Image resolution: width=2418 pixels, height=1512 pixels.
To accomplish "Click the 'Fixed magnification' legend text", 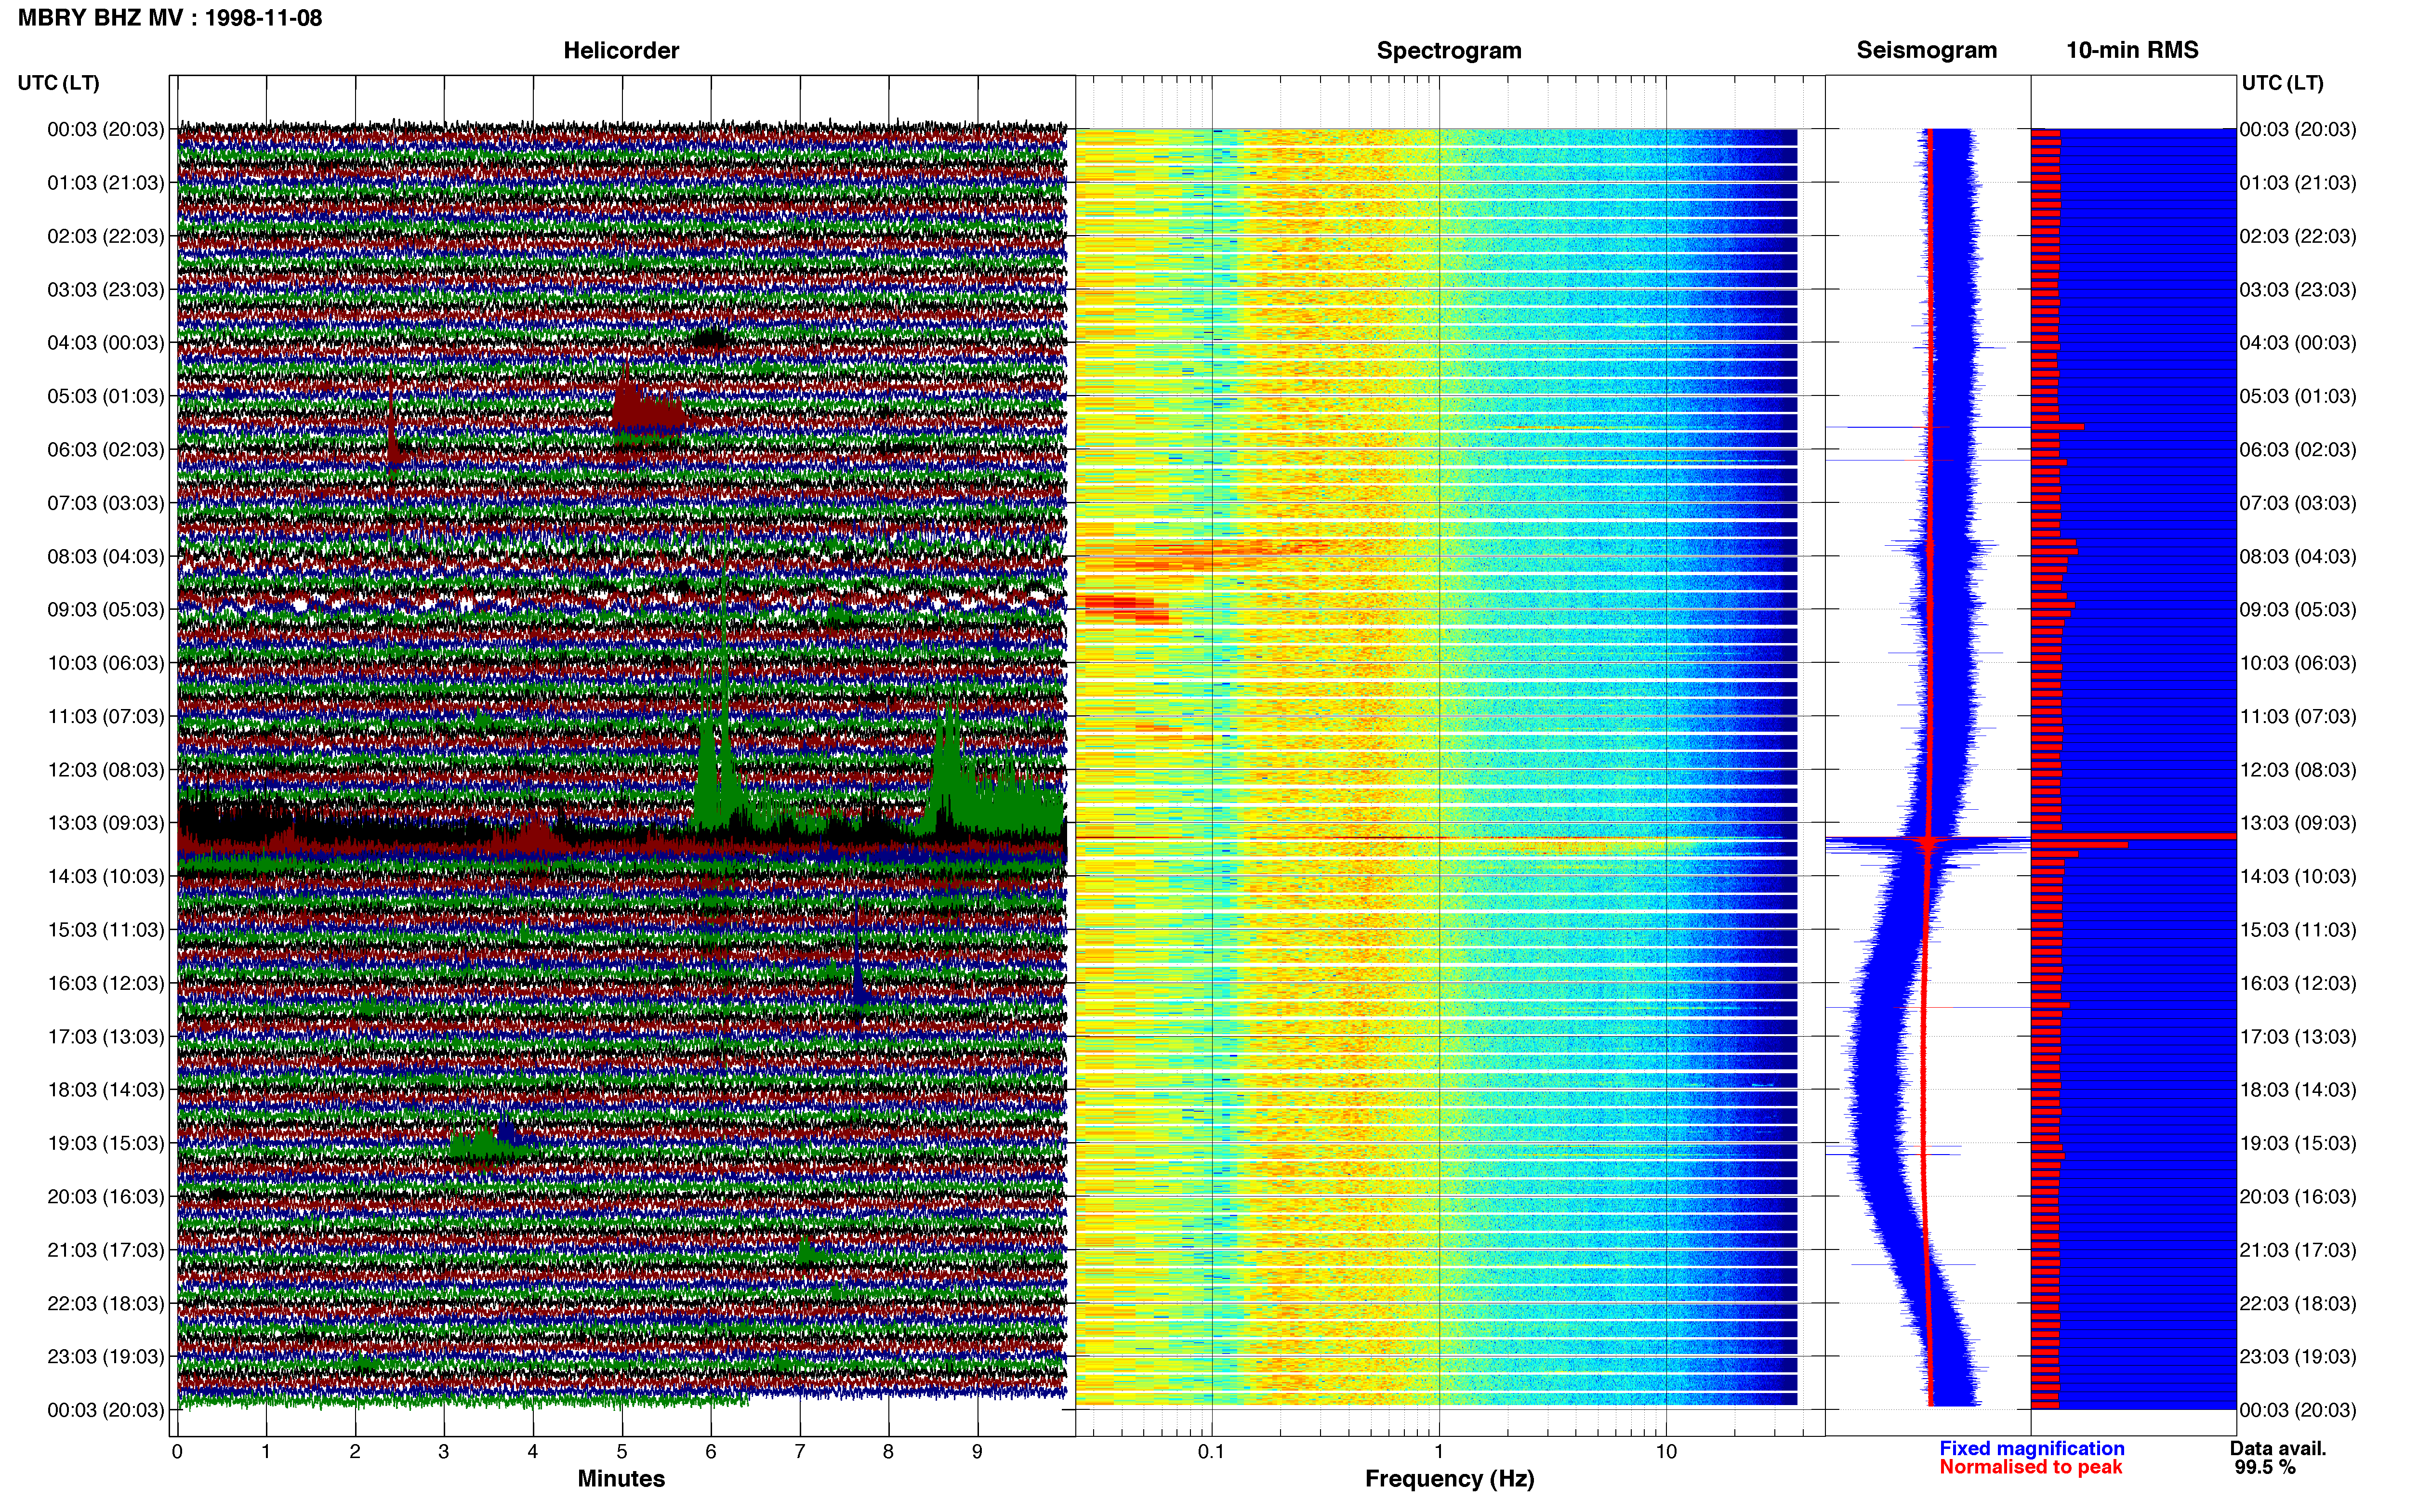I will click(x=2031, y=1448).
